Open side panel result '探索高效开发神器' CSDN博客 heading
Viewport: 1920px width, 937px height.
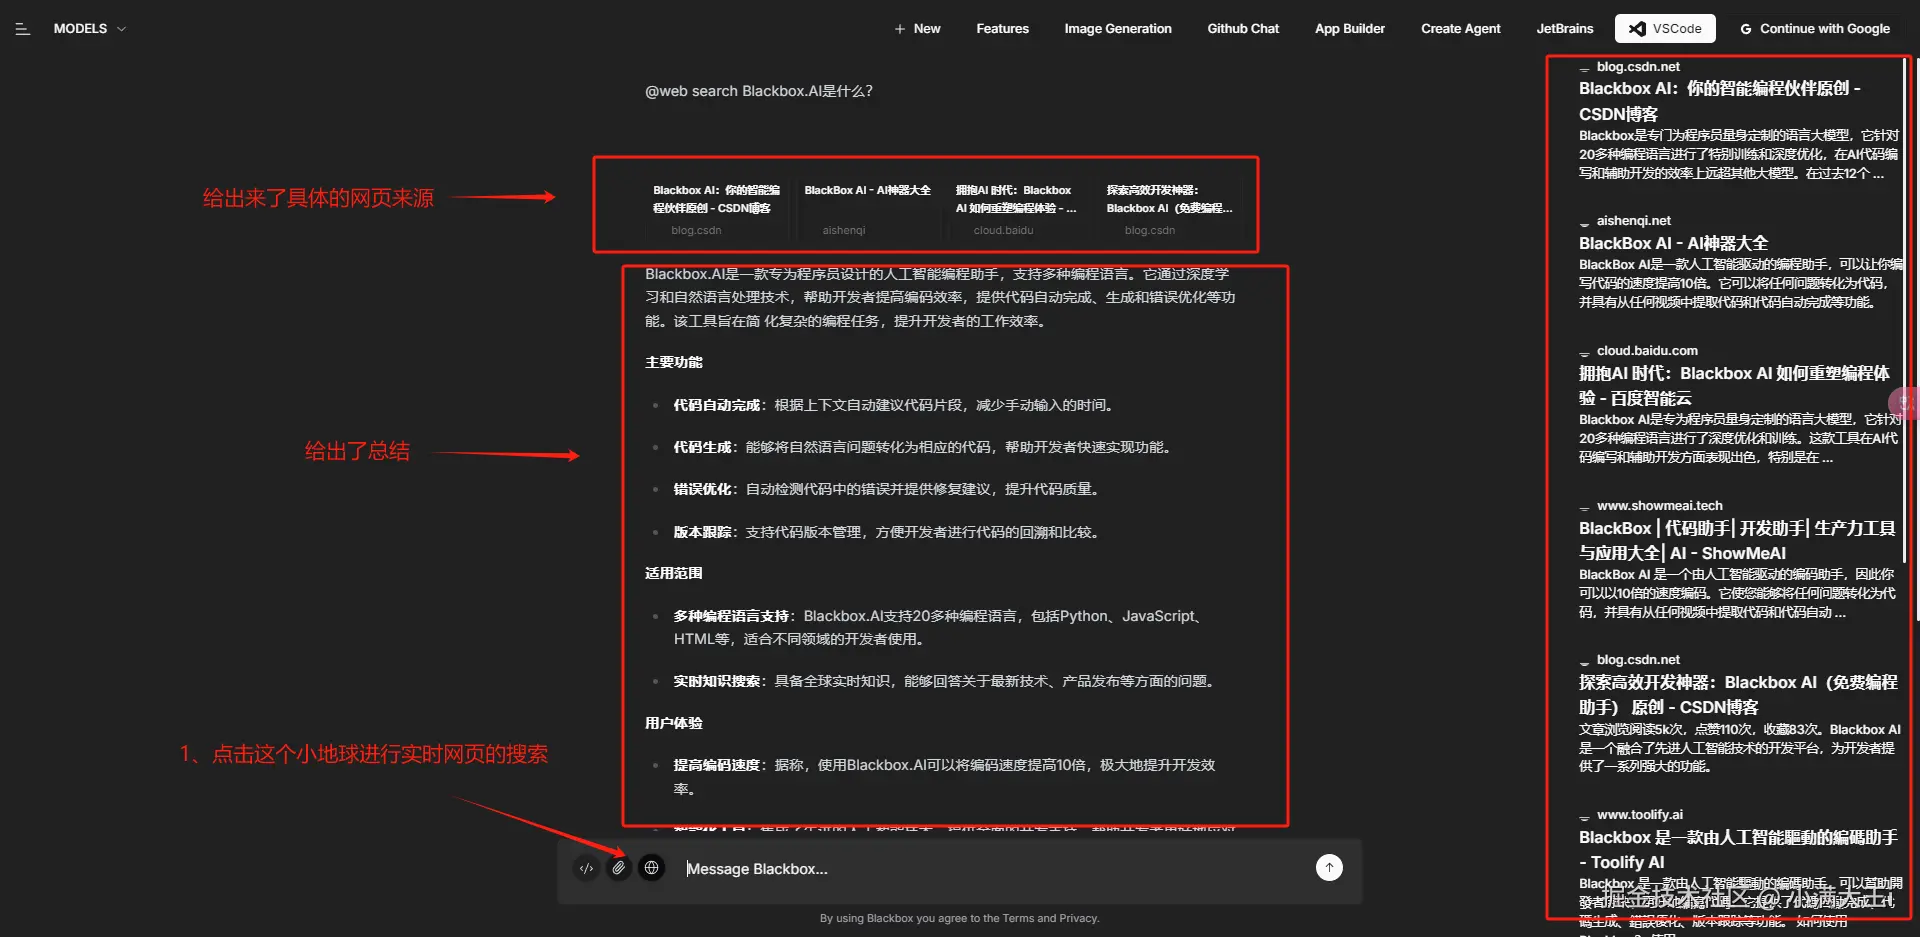click(1738, 695)
